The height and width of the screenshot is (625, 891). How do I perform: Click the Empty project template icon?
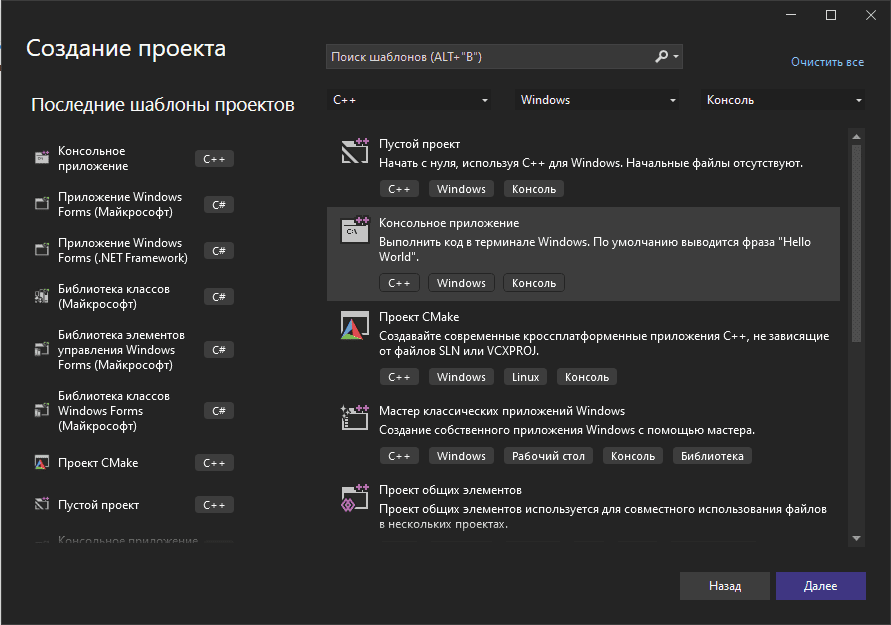click(355, 151)
